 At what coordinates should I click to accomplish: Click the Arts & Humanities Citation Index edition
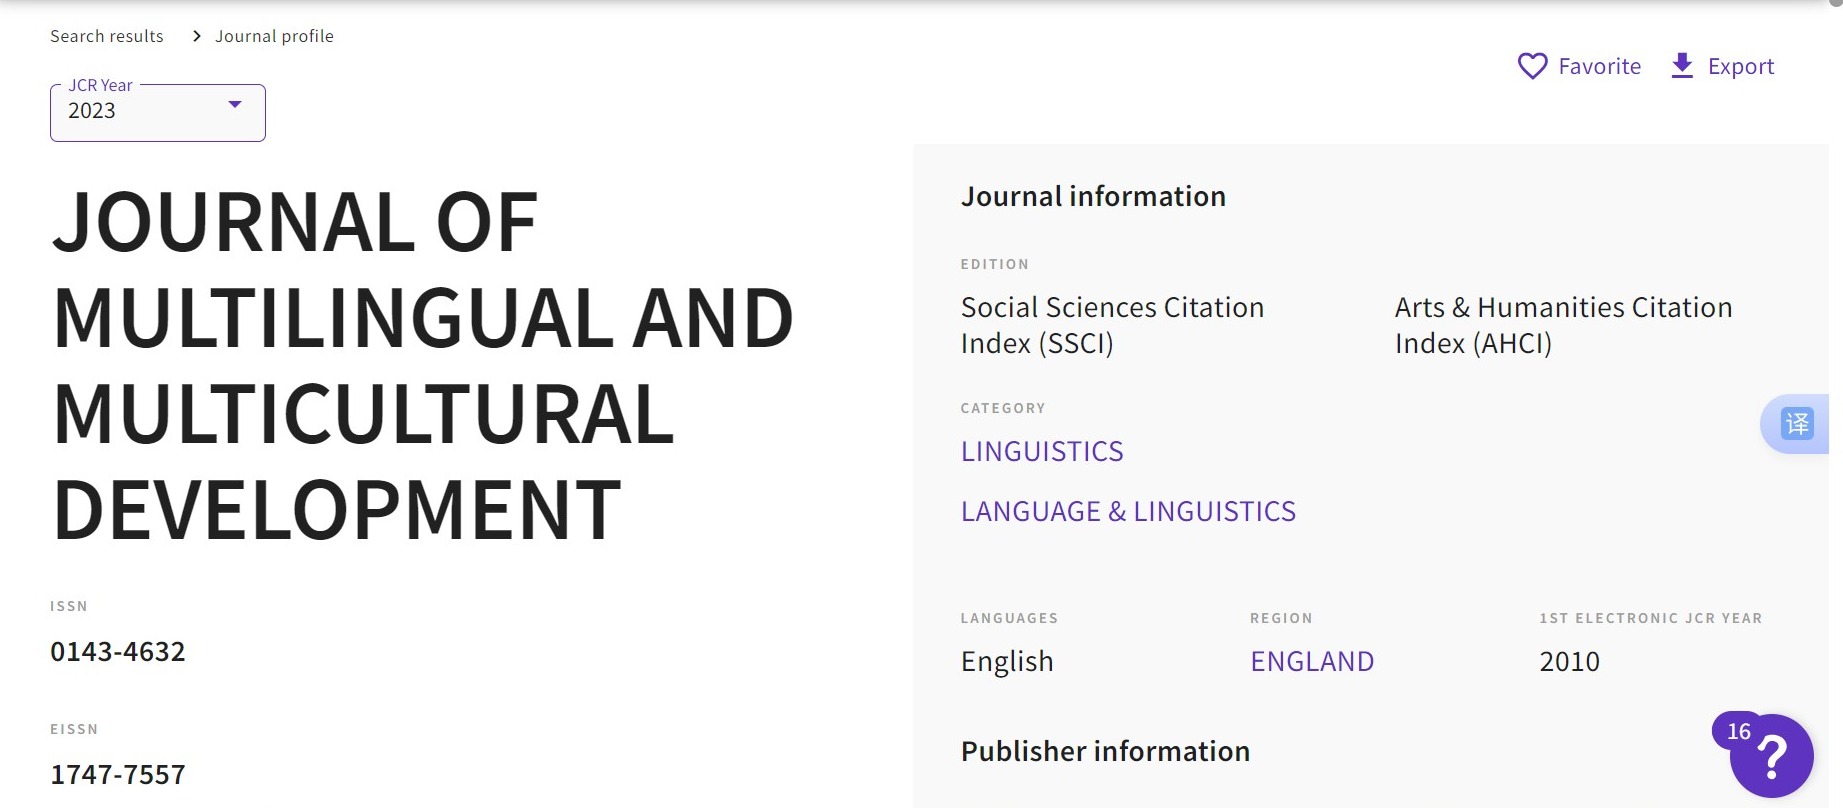[x=1563, y=325]
